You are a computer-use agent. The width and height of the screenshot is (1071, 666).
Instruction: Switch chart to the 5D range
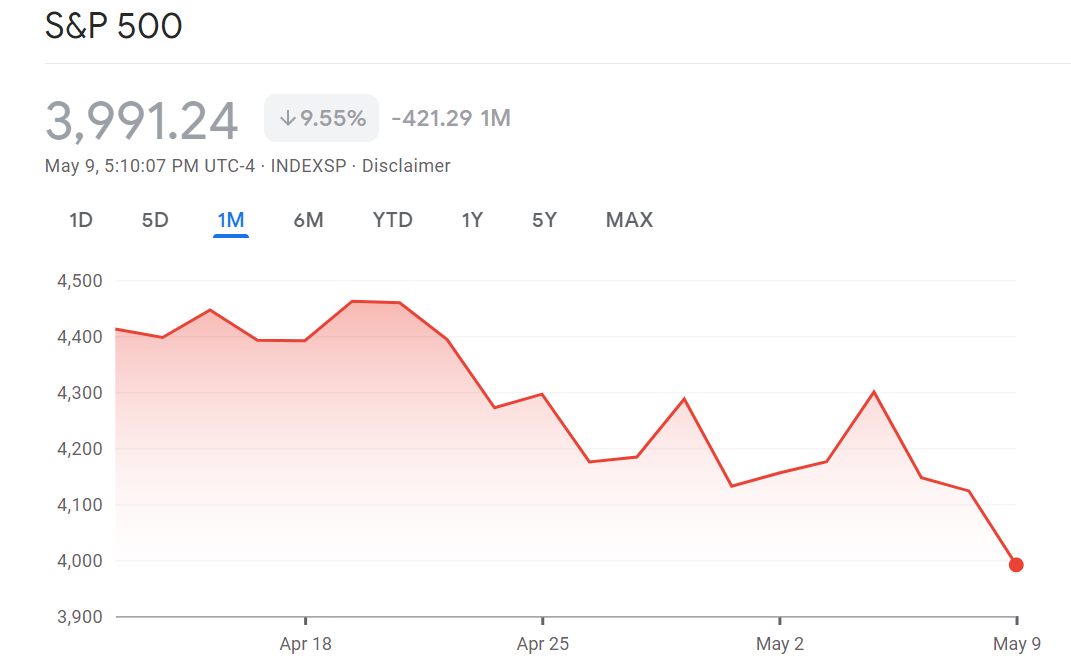click(155, 220)
